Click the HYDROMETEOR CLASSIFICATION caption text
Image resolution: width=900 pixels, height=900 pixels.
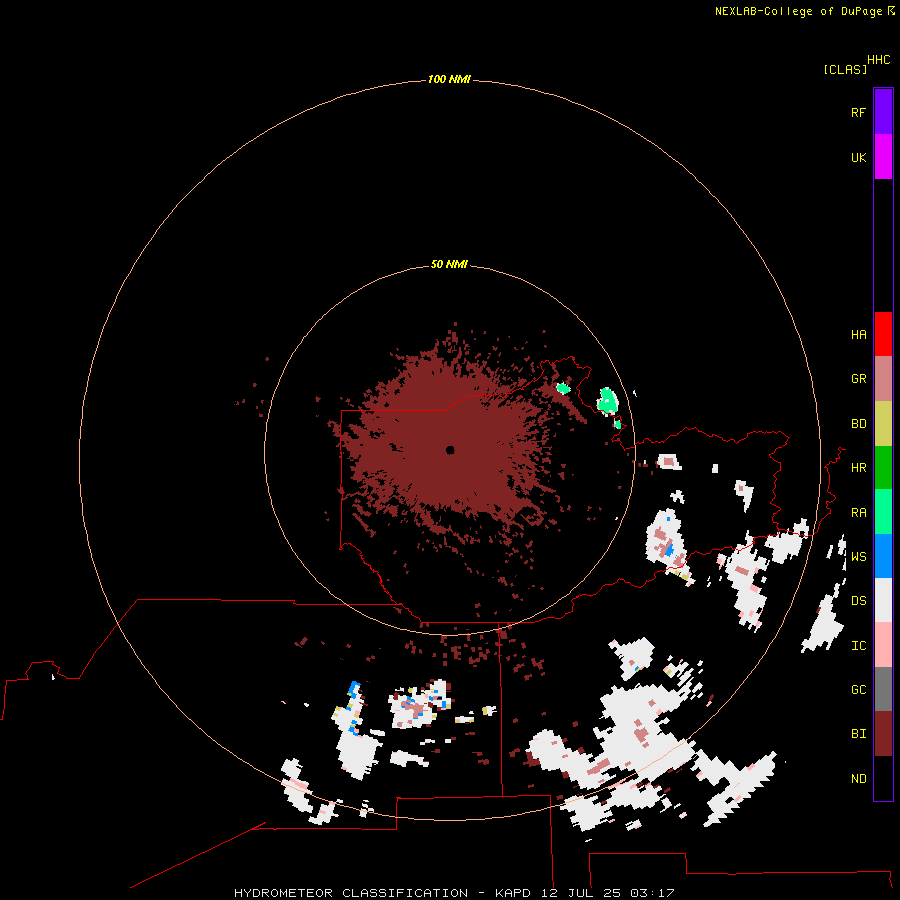(351, 893)
